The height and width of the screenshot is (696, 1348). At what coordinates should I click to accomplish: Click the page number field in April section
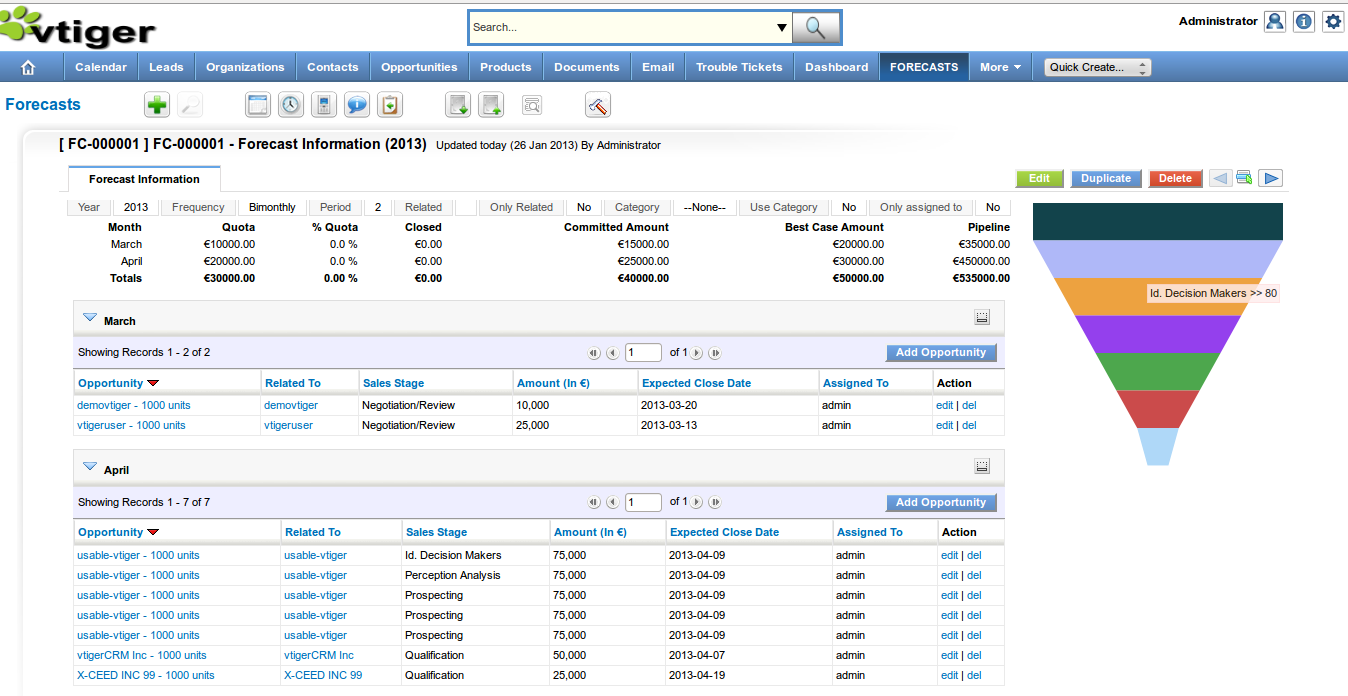click(x=643, y=502)
